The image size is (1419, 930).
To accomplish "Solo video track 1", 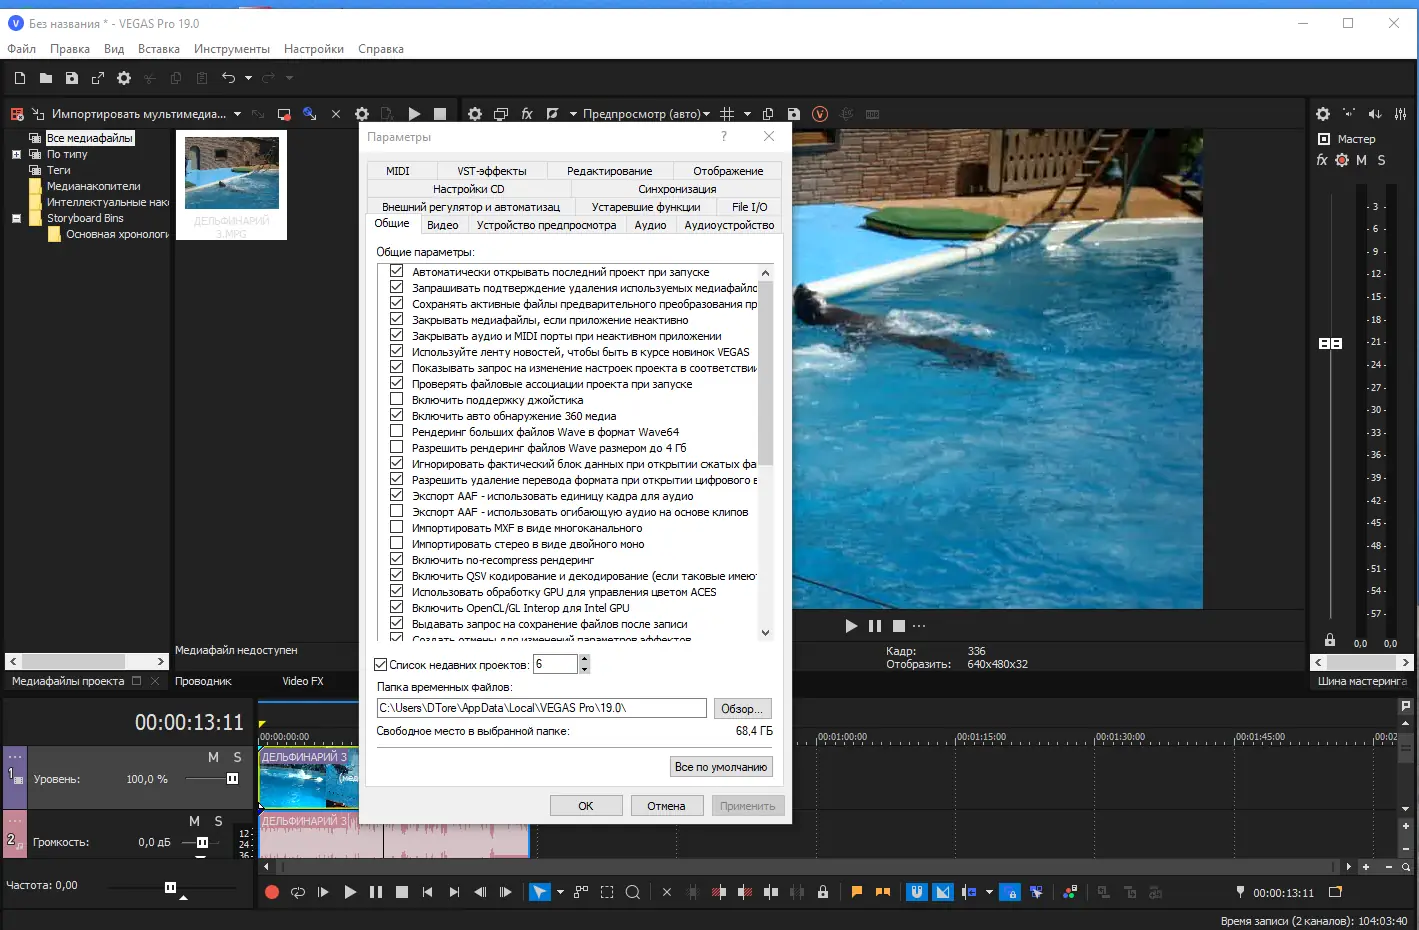I will tap(237, 757).
